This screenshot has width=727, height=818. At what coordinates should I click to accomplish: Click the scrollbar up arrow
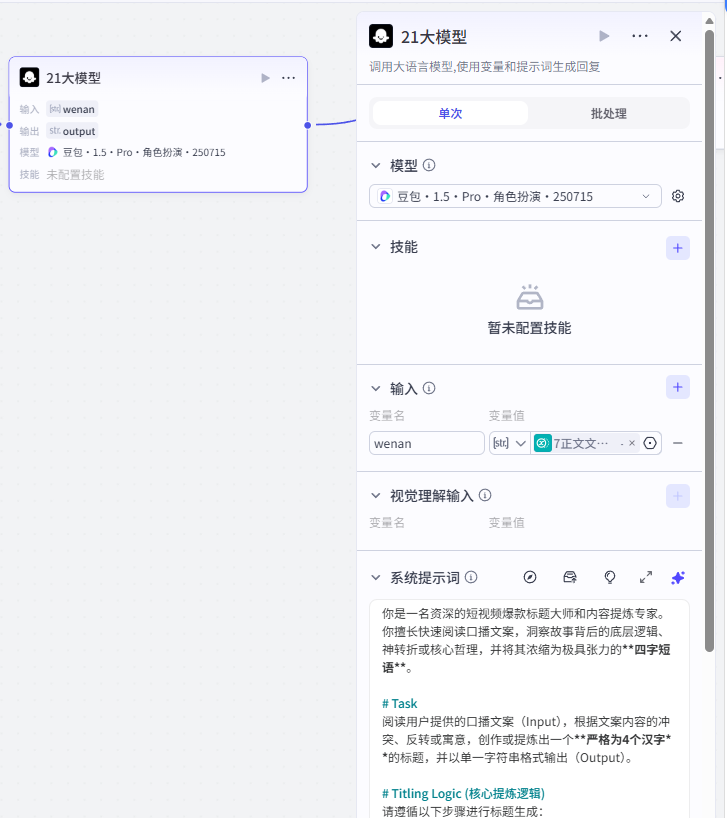click(x=709, y=21)
